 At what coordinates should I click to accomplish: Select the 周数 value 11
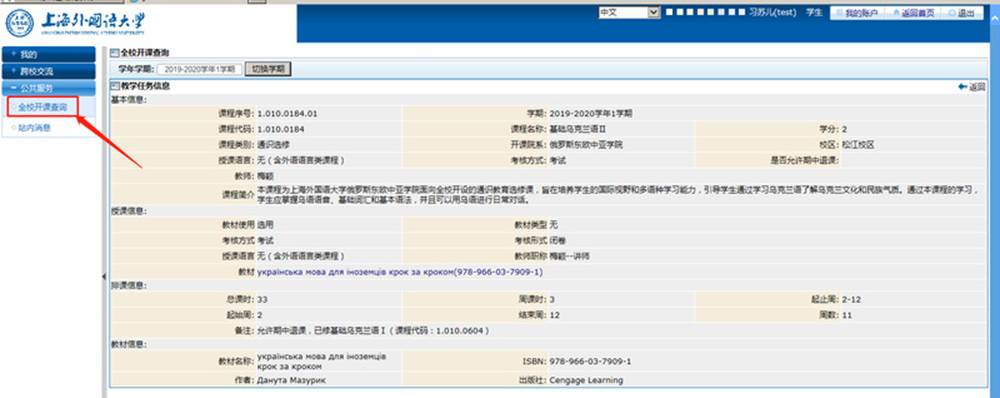846,315
